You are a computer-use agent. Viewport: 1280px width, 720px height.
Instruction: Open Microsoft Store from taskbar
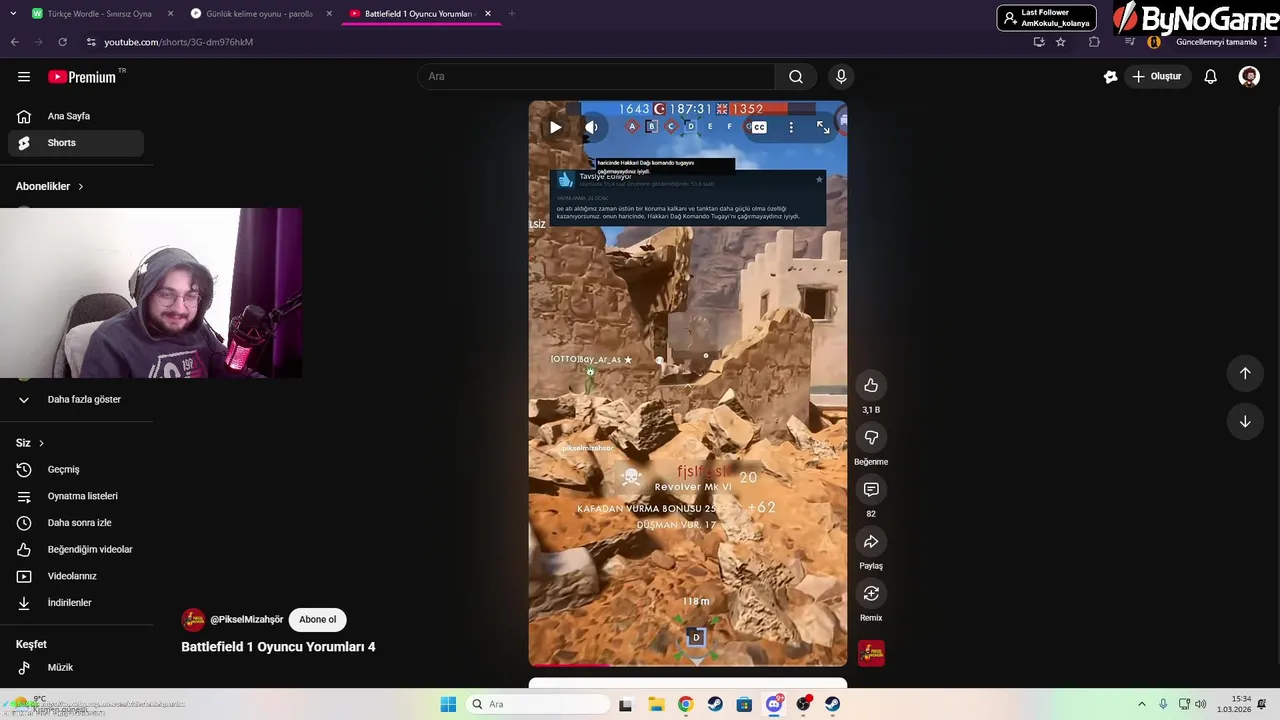[744, 704]
